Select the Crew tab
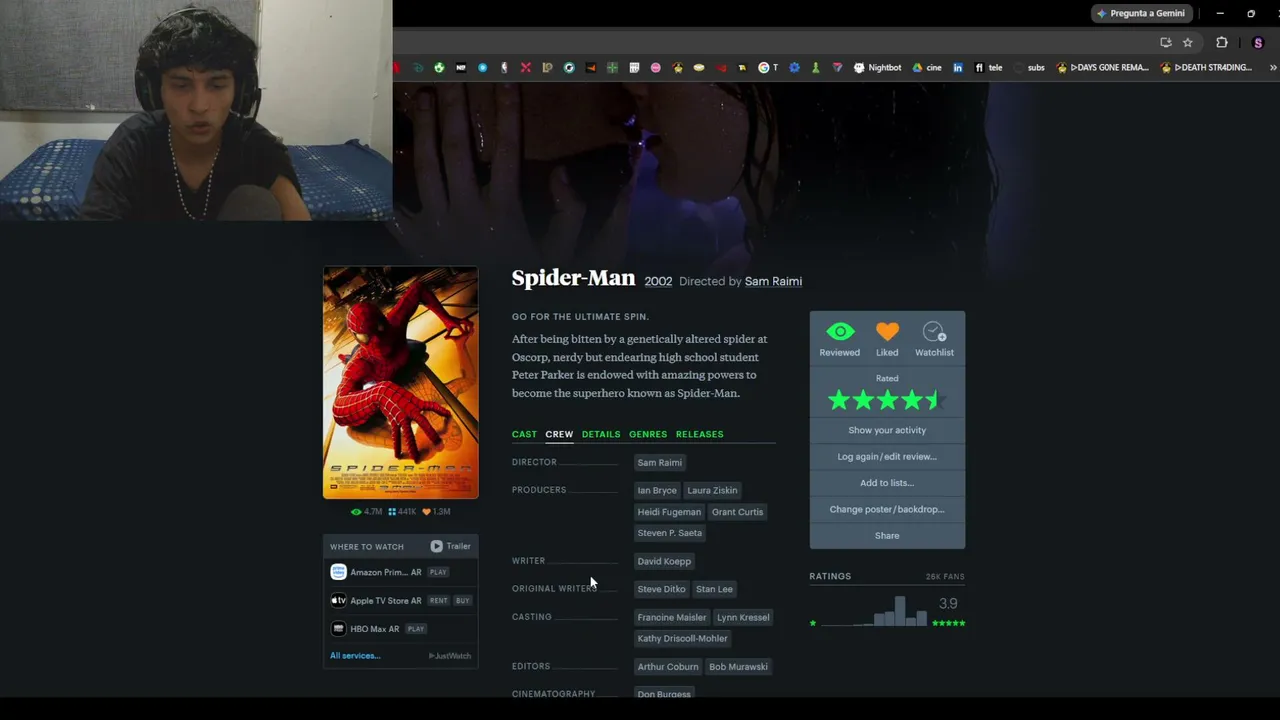Image resolution: width=1280 pixels, height=720 pixels. point(559,434)
